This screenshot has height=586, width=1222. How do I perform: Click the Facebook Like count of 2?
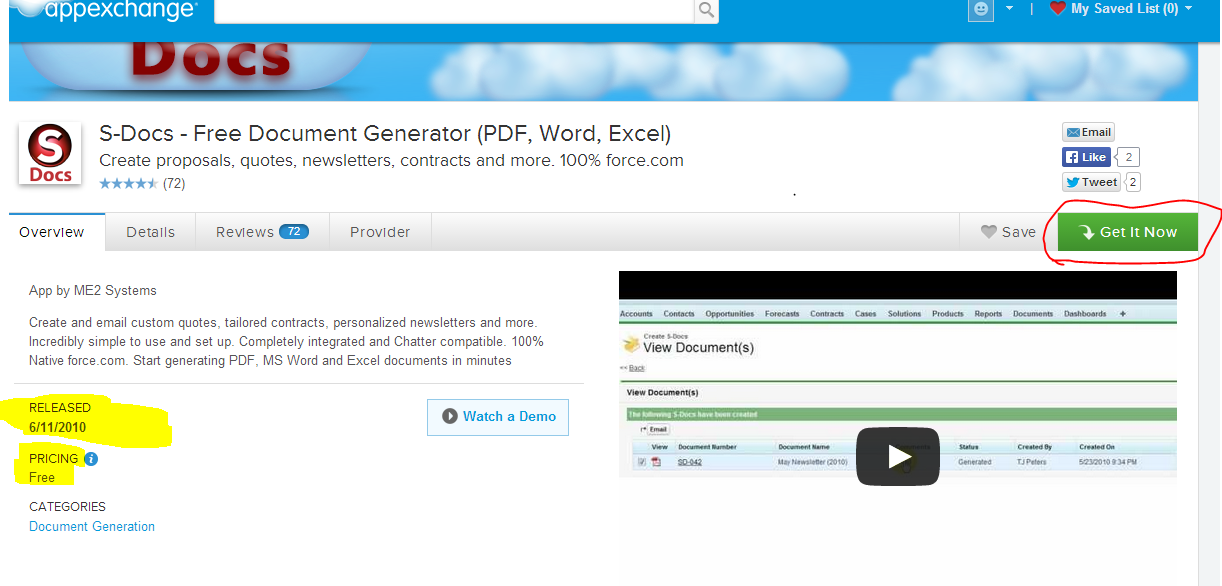pyautogui.click(x=1129, y=157)
